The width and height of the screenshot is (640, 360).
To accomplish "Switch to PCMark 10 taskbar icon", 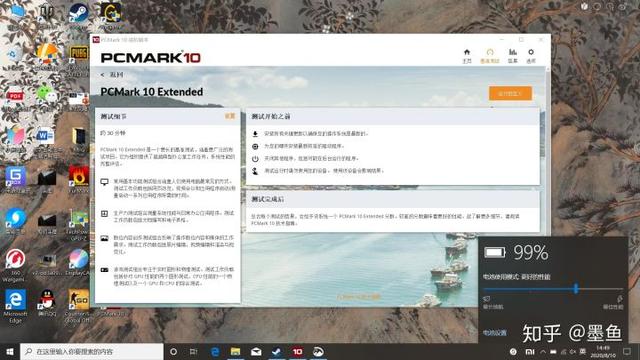I will tap(298, 351).
